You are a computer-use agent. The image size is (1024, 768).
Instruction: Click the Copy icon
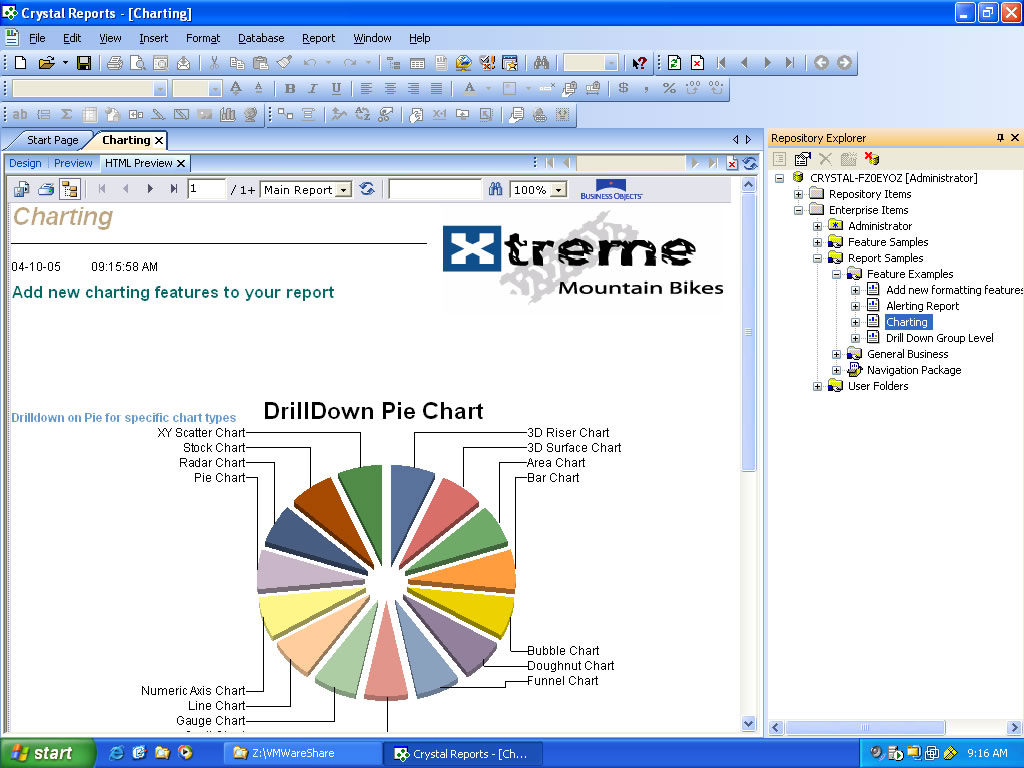coord(237,63)
